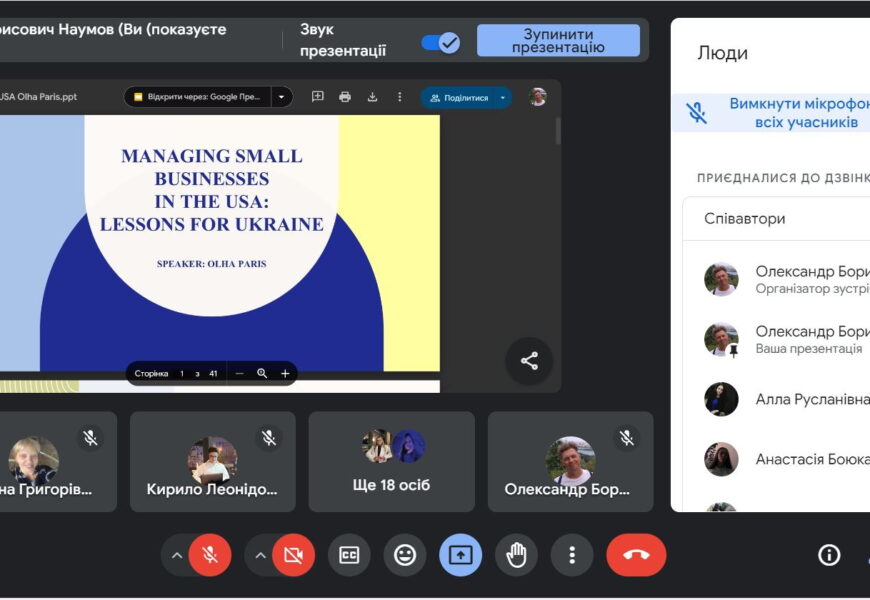Expand the audio settings arrow beside microphone
Image resolution: width=870 pixels, height=600 pixels.
click(x=177, y=555)
